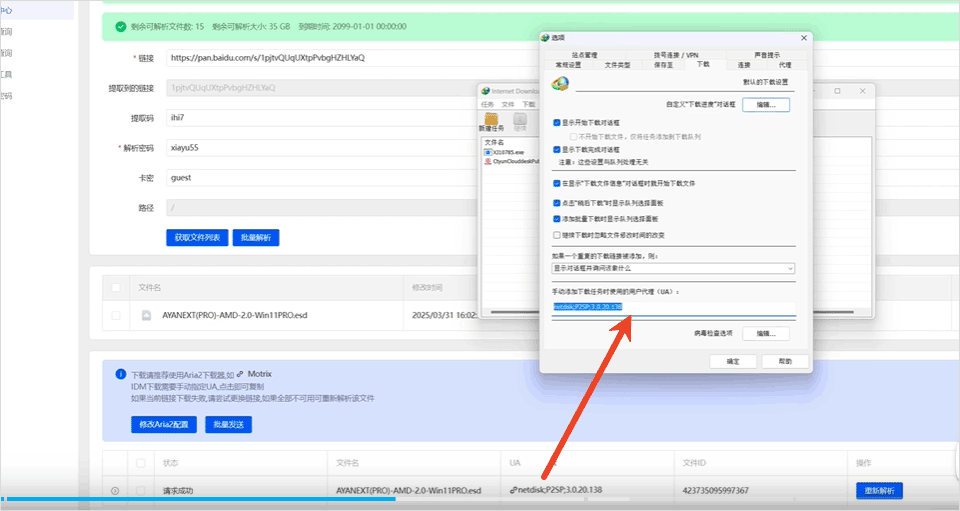Click the green success check icon

click(x=120, y=28)
